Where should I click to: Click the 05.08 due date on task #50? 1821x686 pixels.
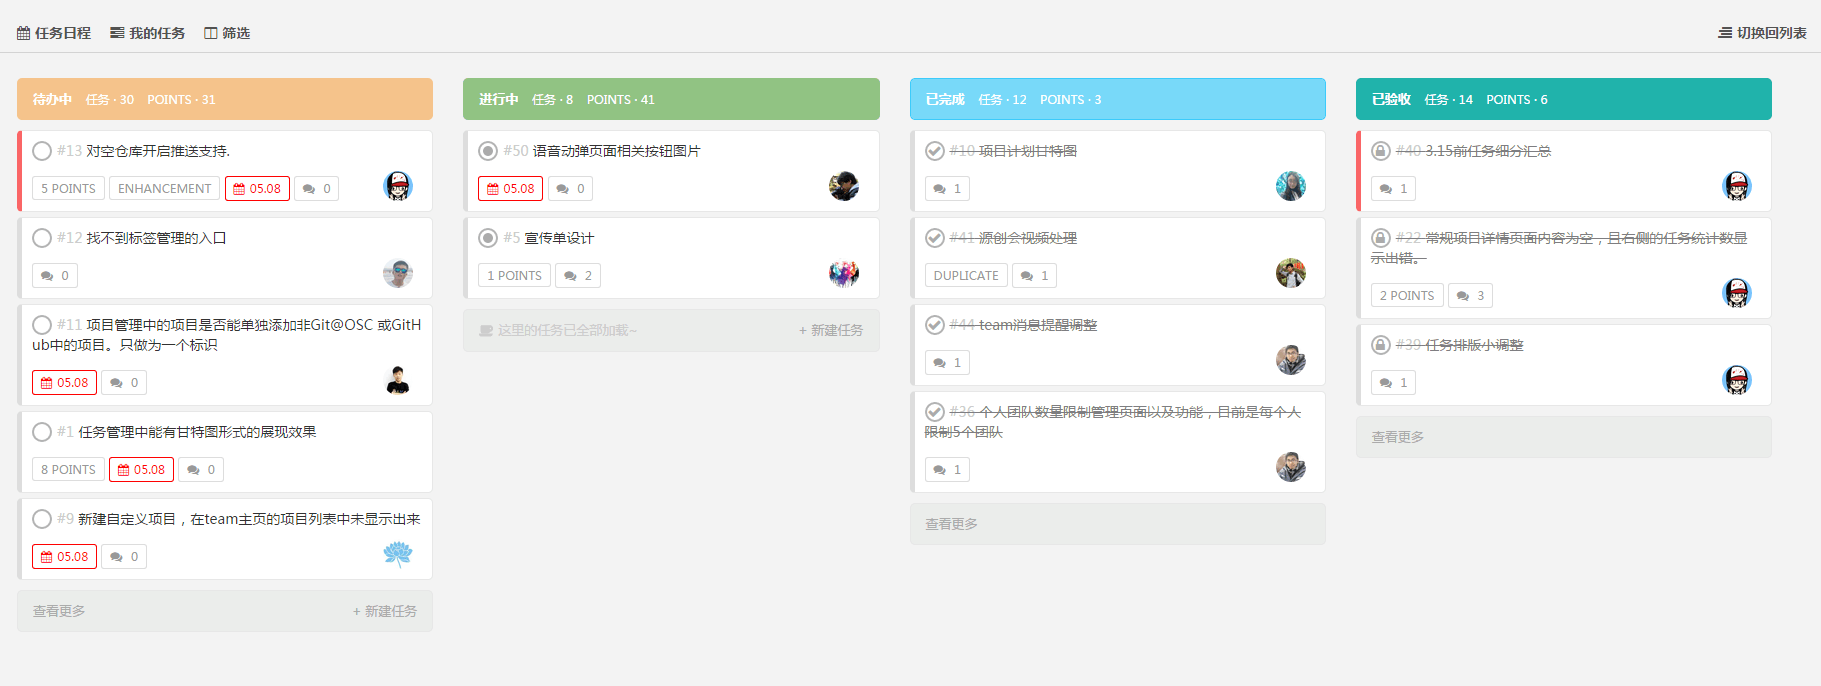click(510, 189)
